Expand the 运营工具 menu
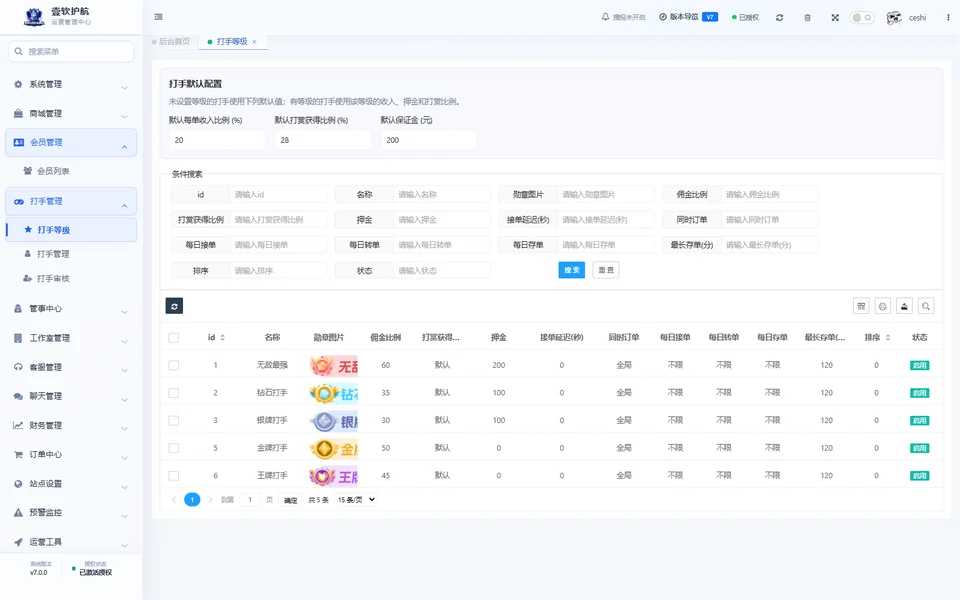 click(x=71, y=542)
